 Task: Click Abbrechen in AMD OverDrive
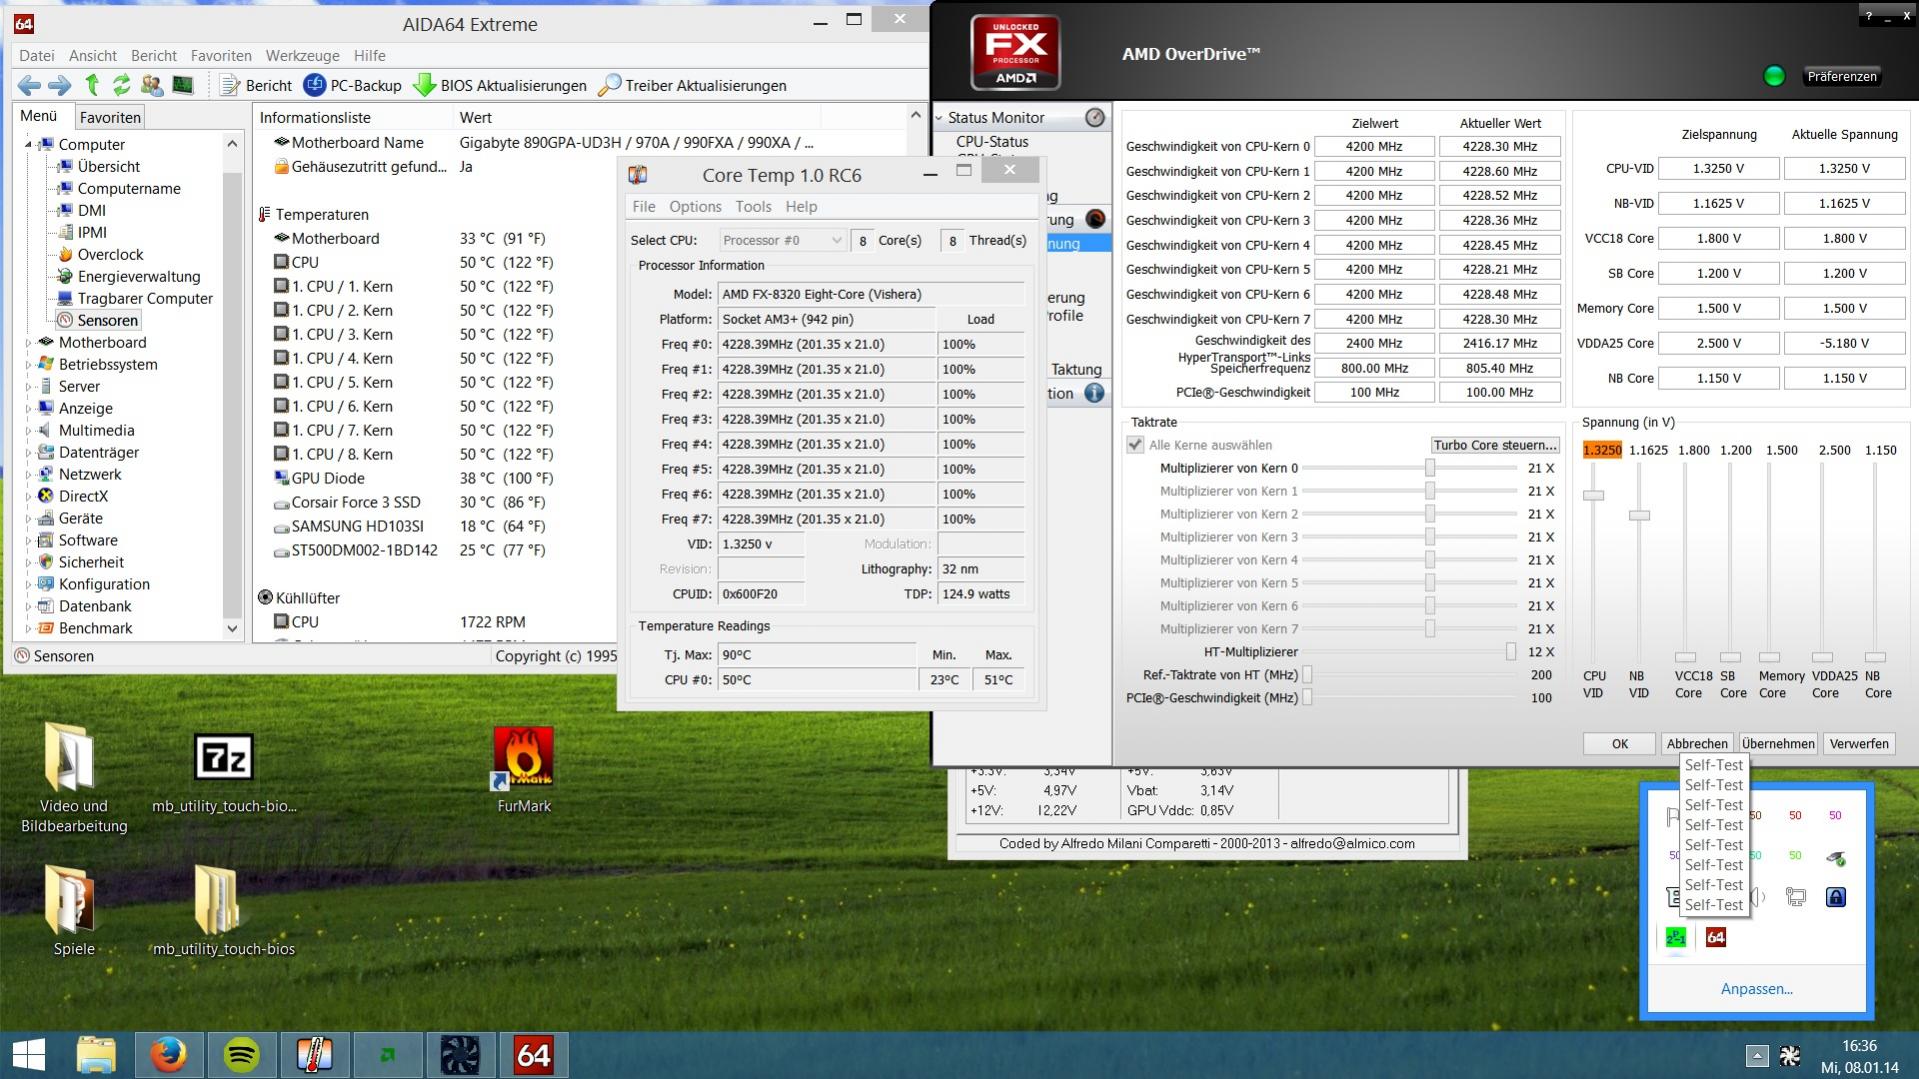[1697, 744]
